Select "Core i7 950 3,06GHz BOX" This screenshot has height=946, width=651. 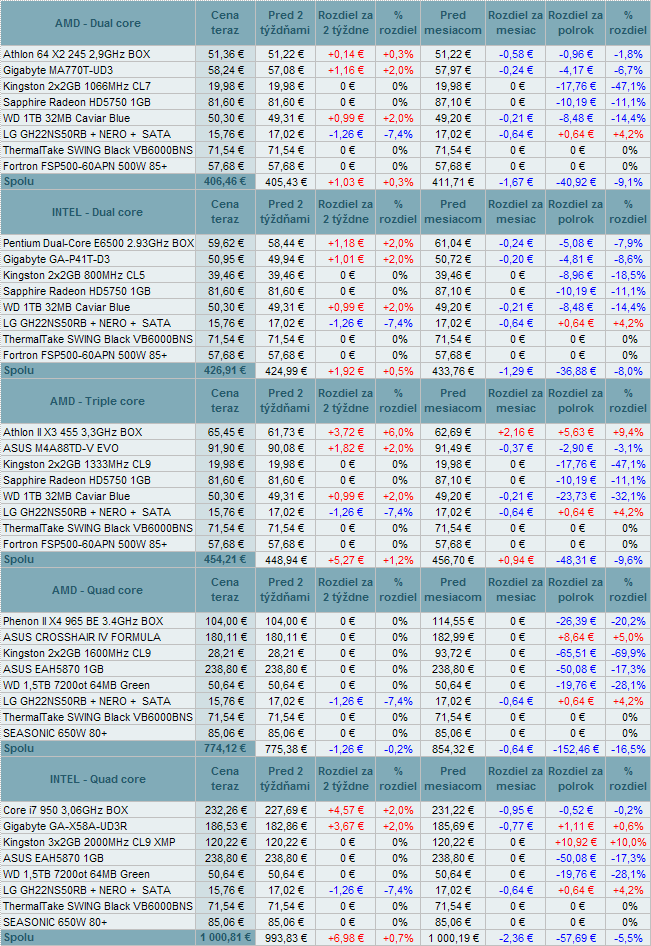coord(66,810)
